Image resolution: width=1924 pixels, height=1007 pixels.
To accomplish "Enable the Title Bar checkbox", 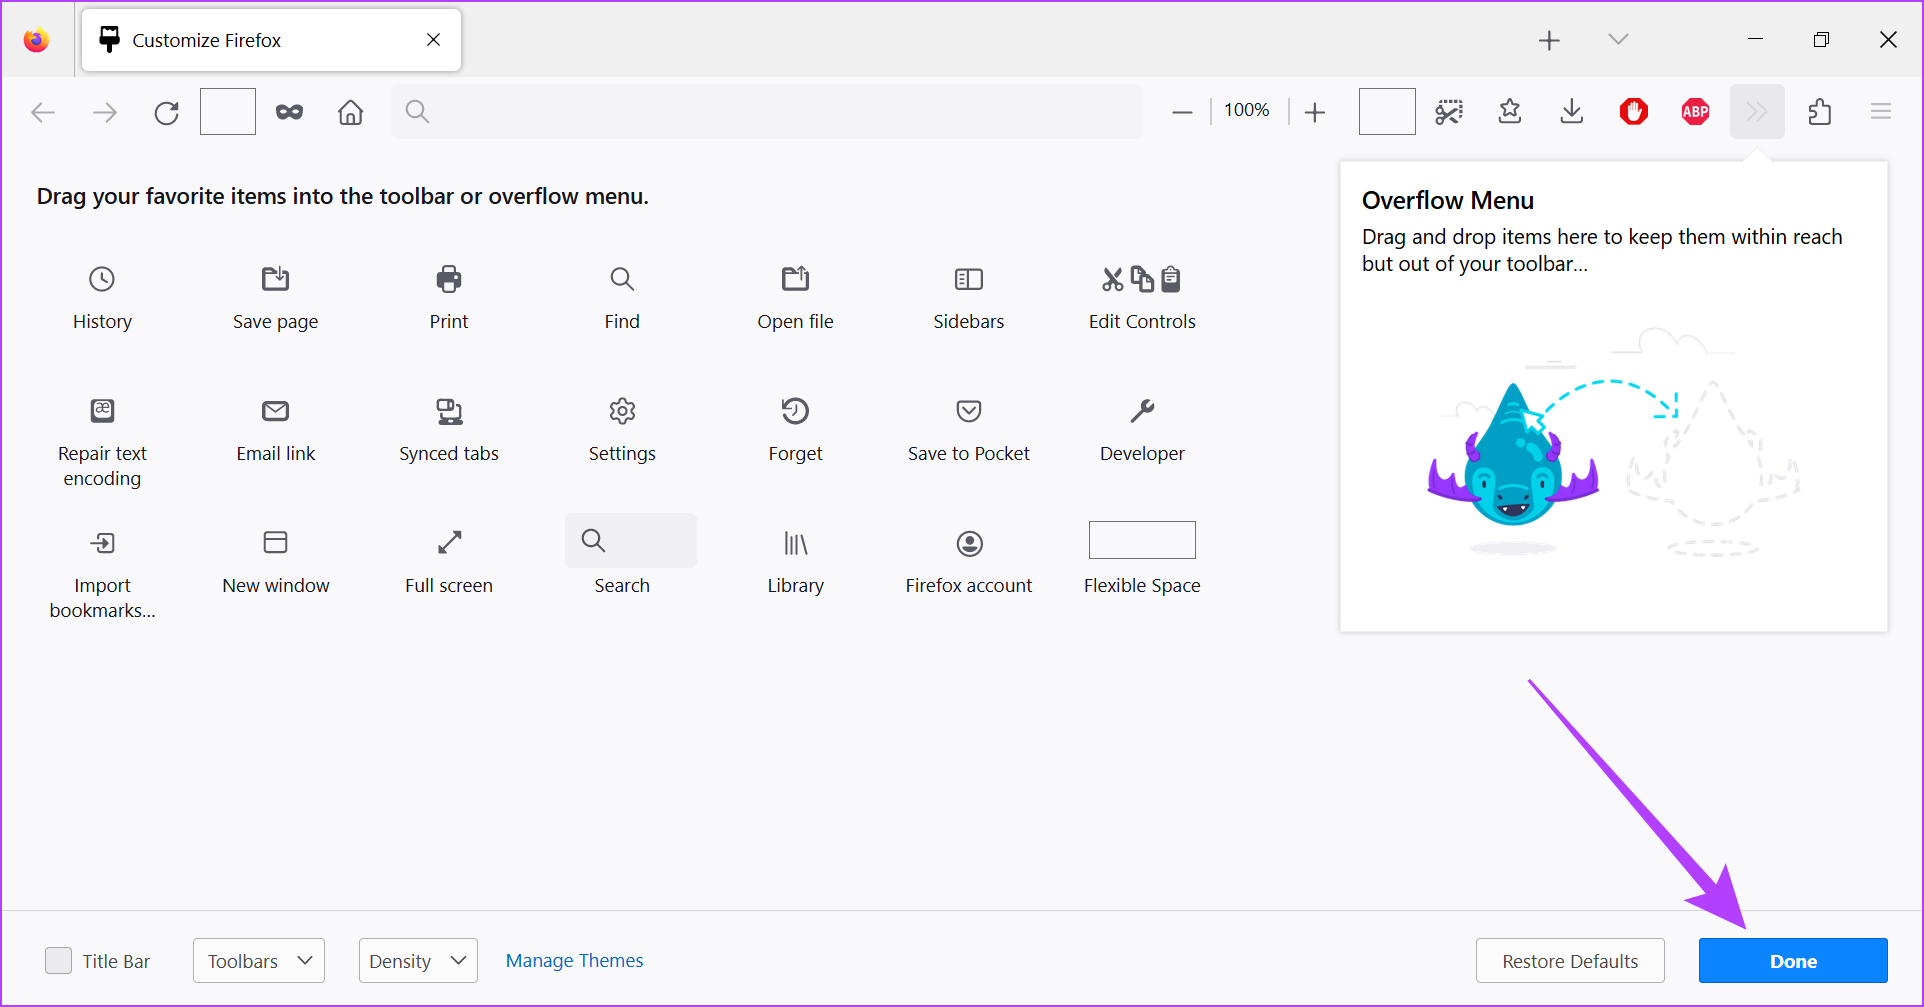I will click(59, 961).
